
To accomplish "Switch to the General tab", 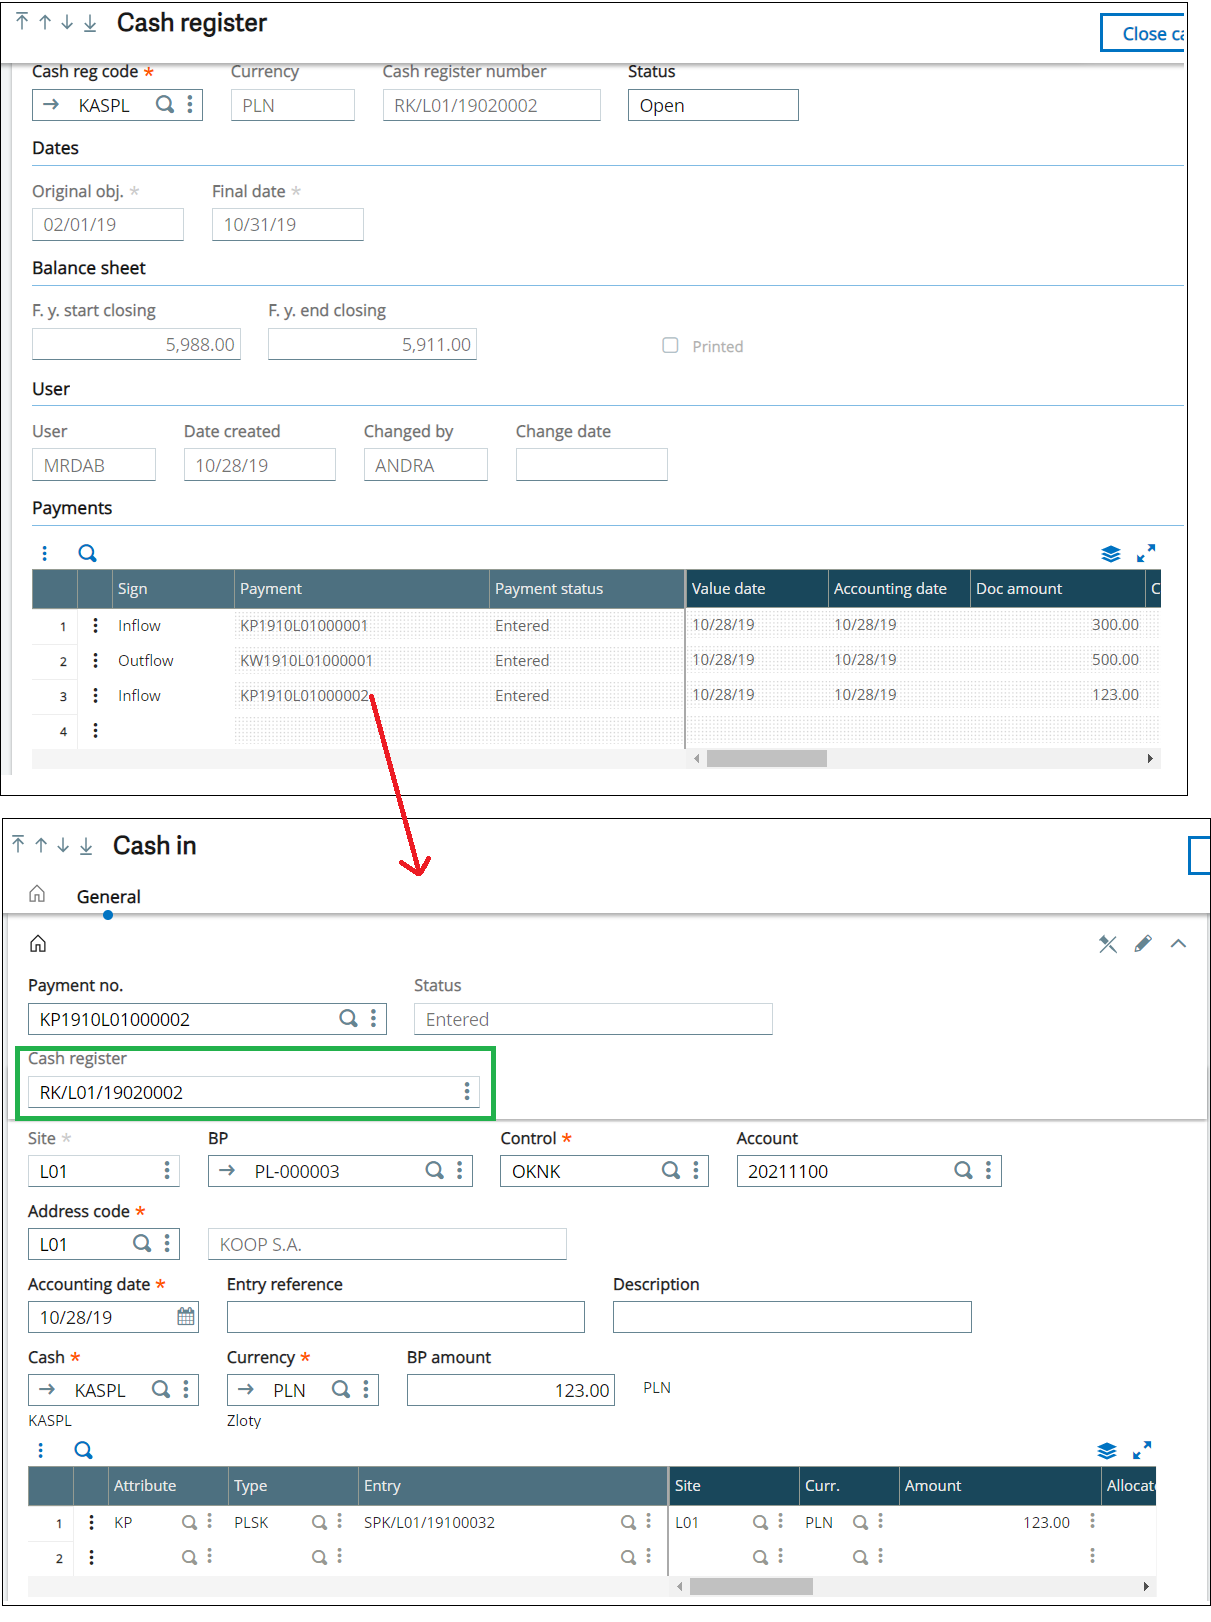I will tap(108, 896).
